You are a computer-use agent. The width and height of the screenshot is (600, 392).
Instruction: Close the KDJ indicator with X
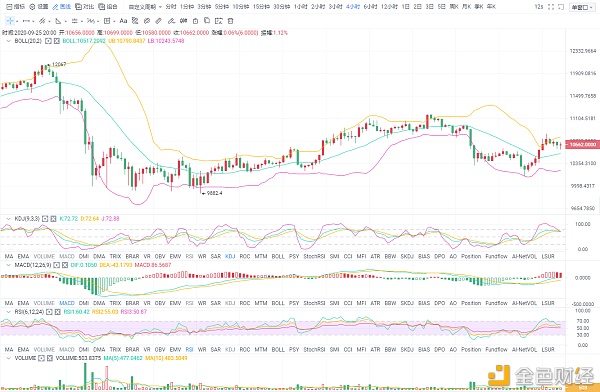click(x=54, y=219)
